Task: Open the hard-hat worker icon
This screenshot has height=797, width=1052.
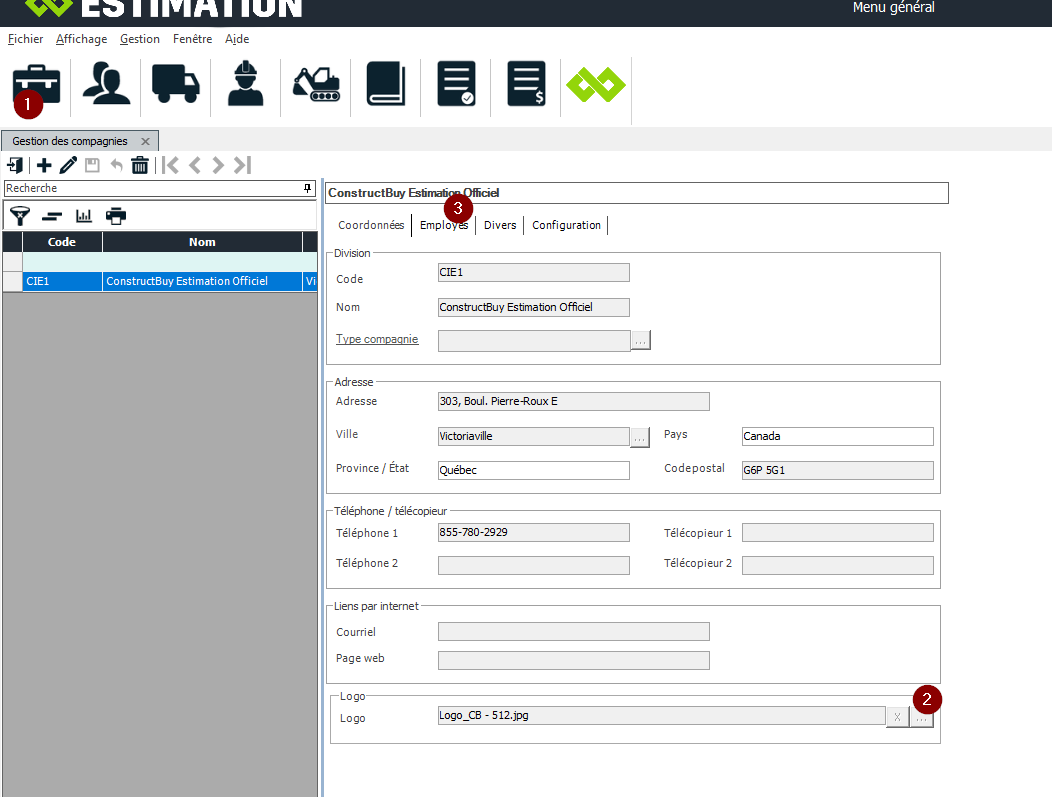Action: click(x=246, y=83)
